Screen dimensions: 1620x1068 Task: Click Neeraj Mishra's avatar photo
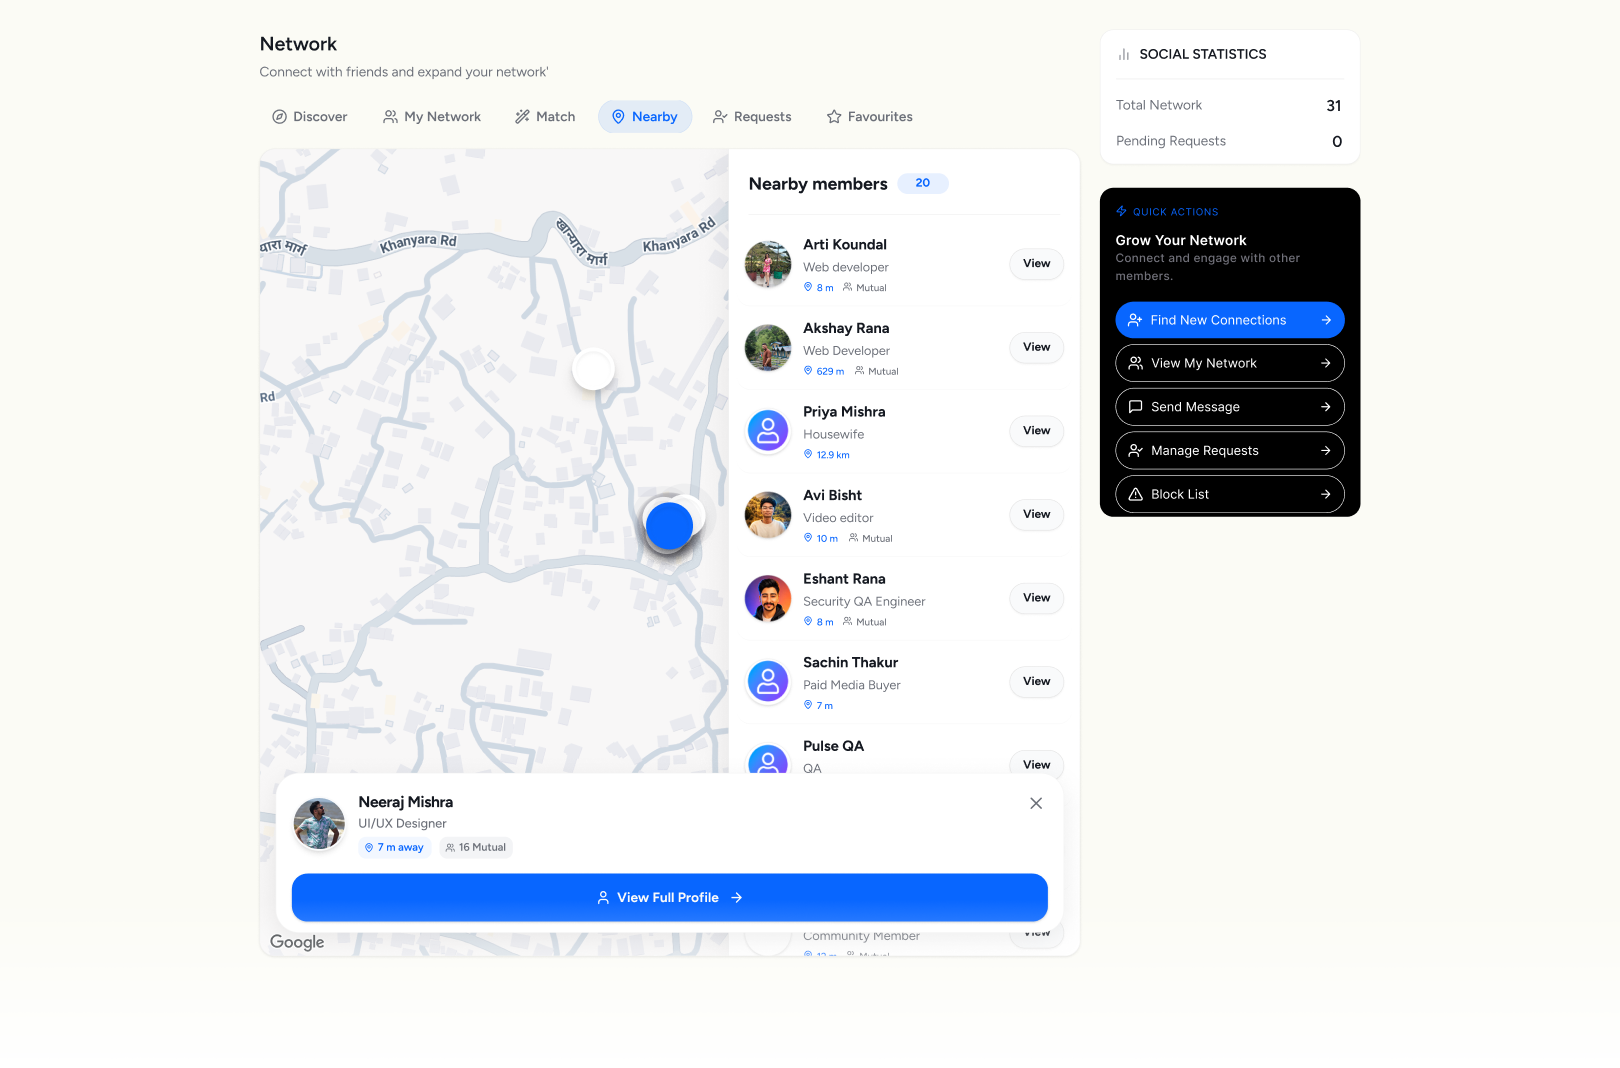click(x=319, y=824)
